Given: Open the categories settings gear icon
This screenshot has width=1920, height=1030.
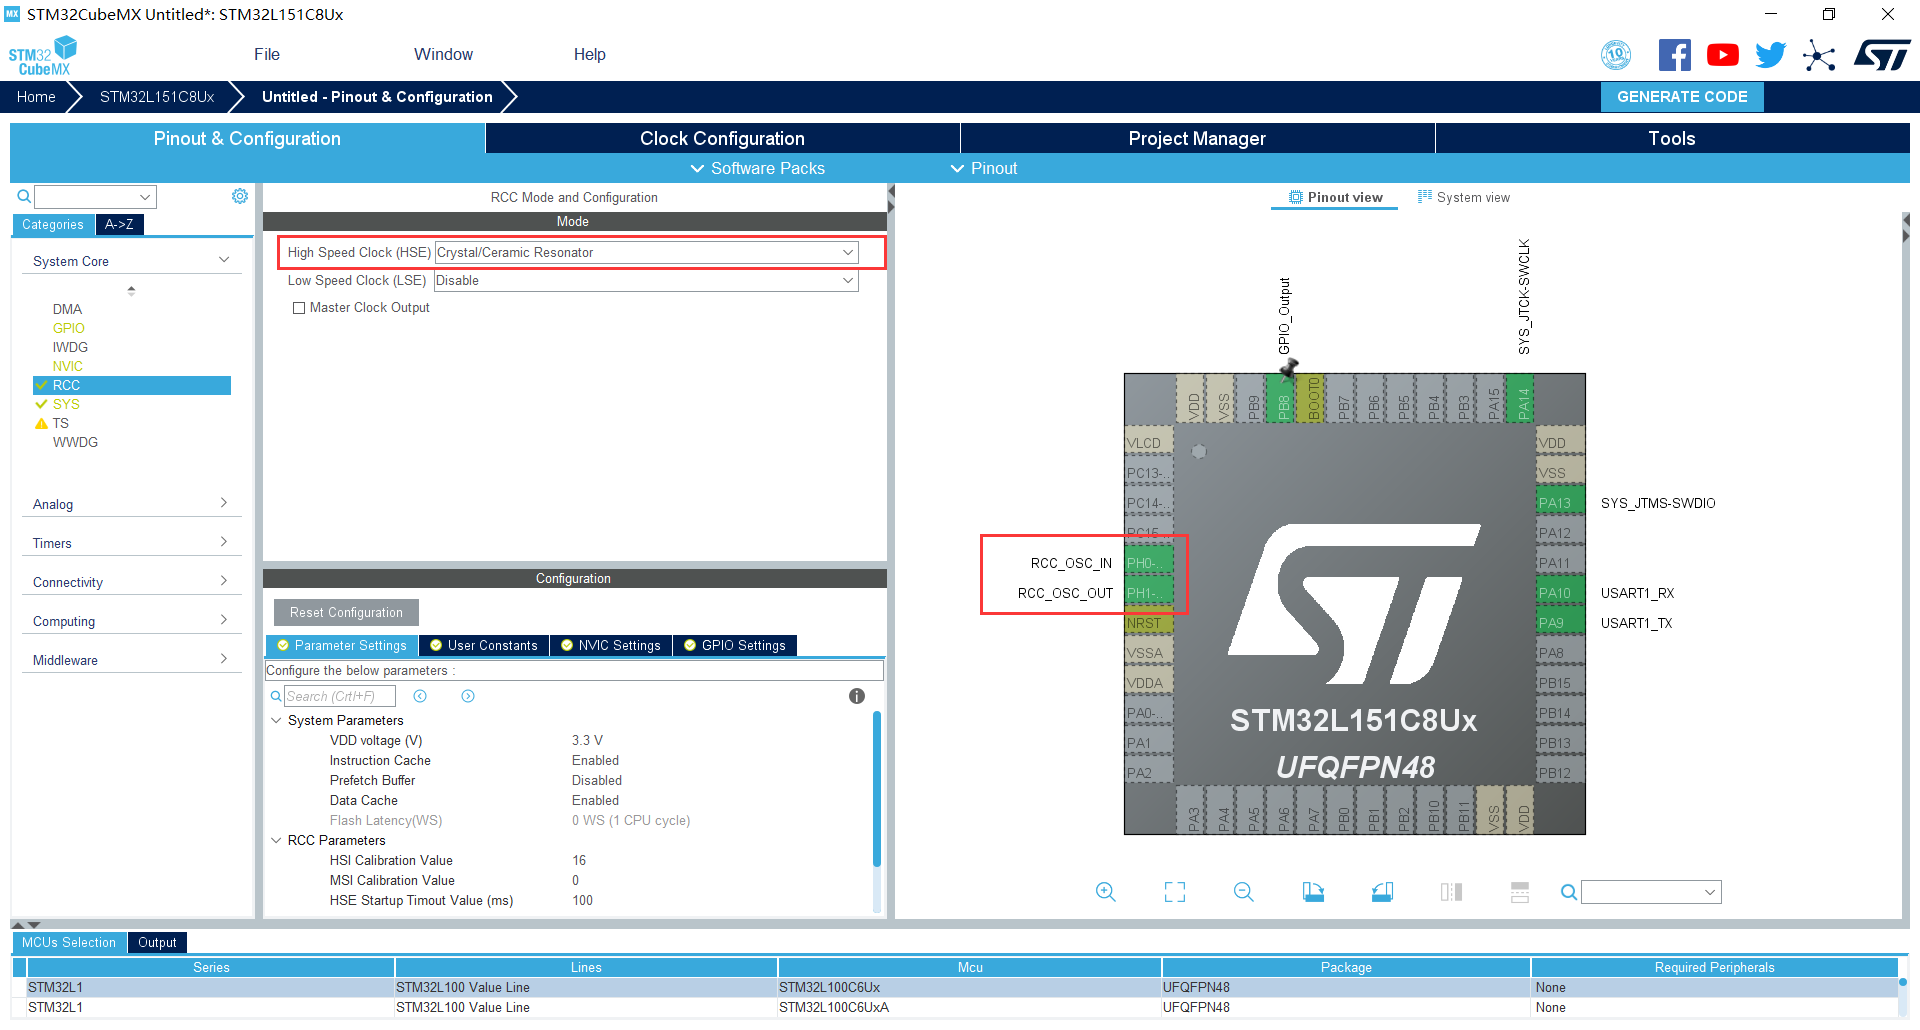Looking at the screenshot, I should coord(240,196).
